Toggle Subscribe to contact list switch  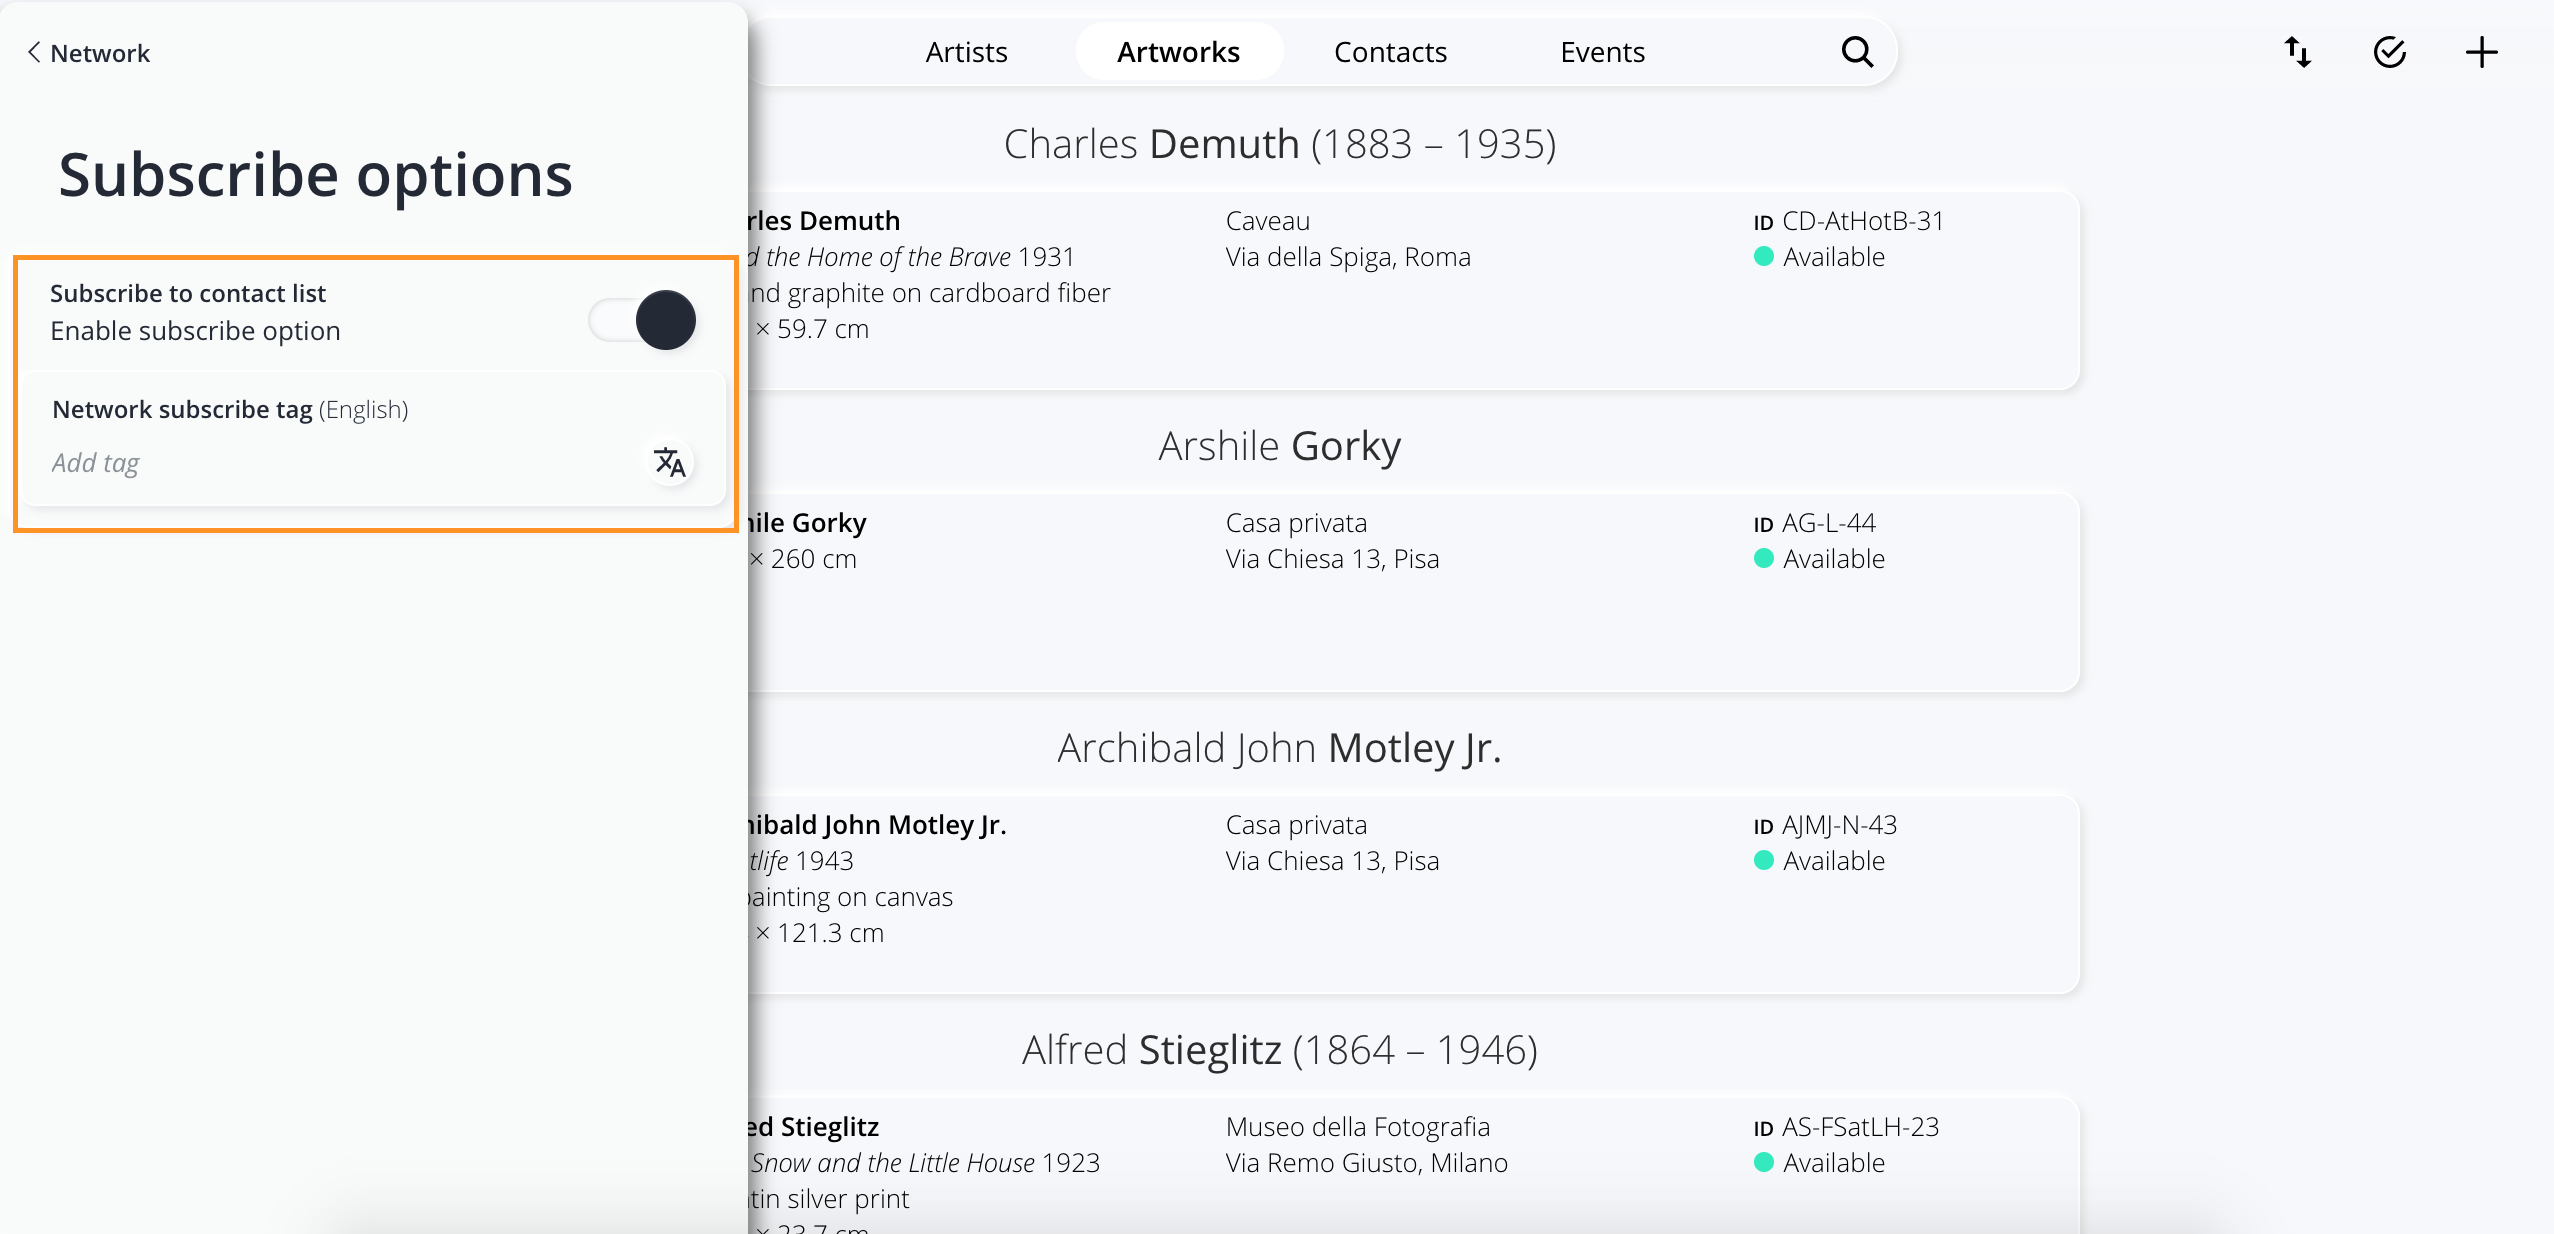642,320
